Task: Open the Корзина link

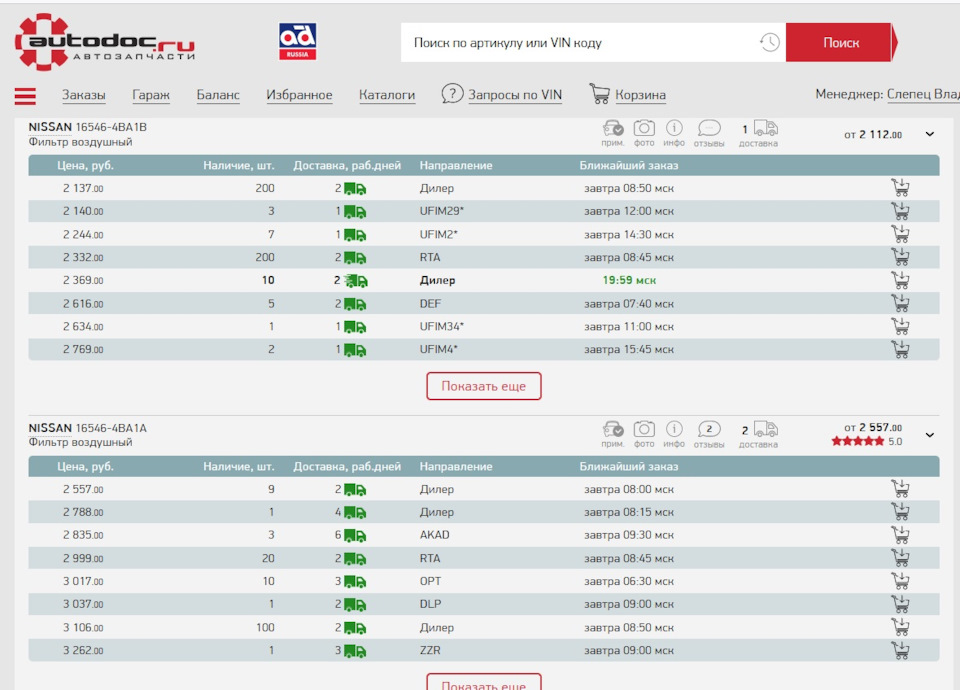Action: click(640, 95)
